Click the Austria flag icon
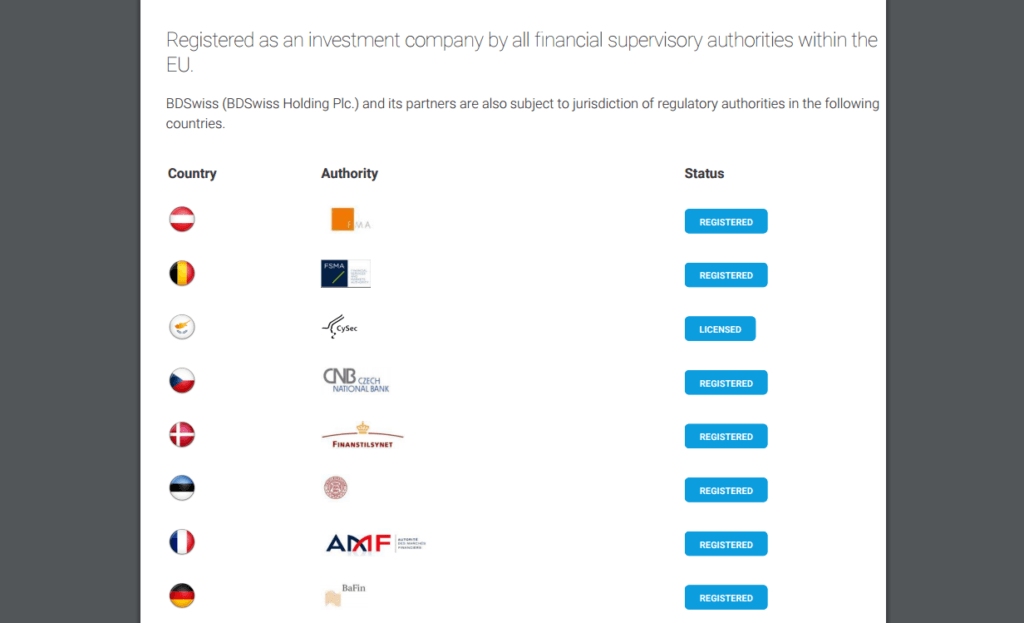 (x=182, y=219)
